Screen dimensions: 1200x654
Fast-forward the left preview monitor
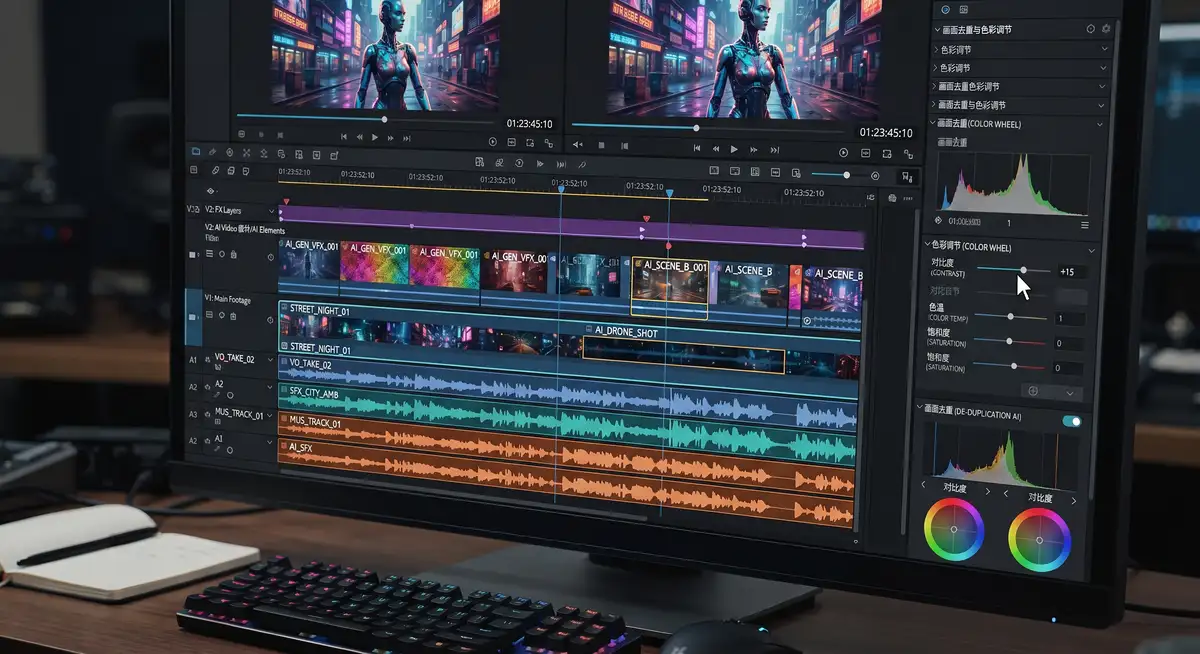click(x=392, y=137)
